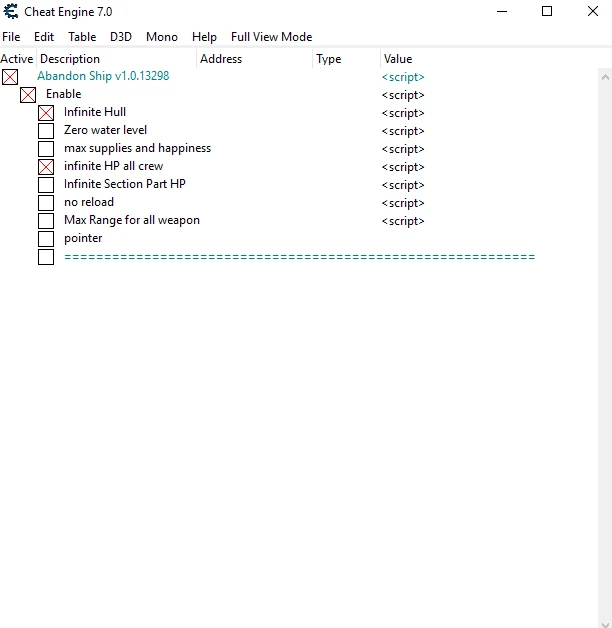Select Infinite Section Part HP description

coord(125,184)
